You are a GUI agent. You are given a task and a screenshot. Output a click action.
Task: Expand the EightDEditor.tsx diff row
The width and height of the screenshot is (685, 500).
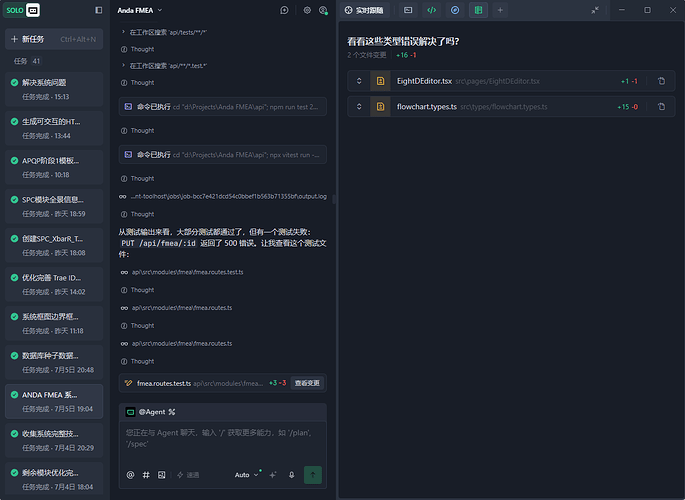359,81
